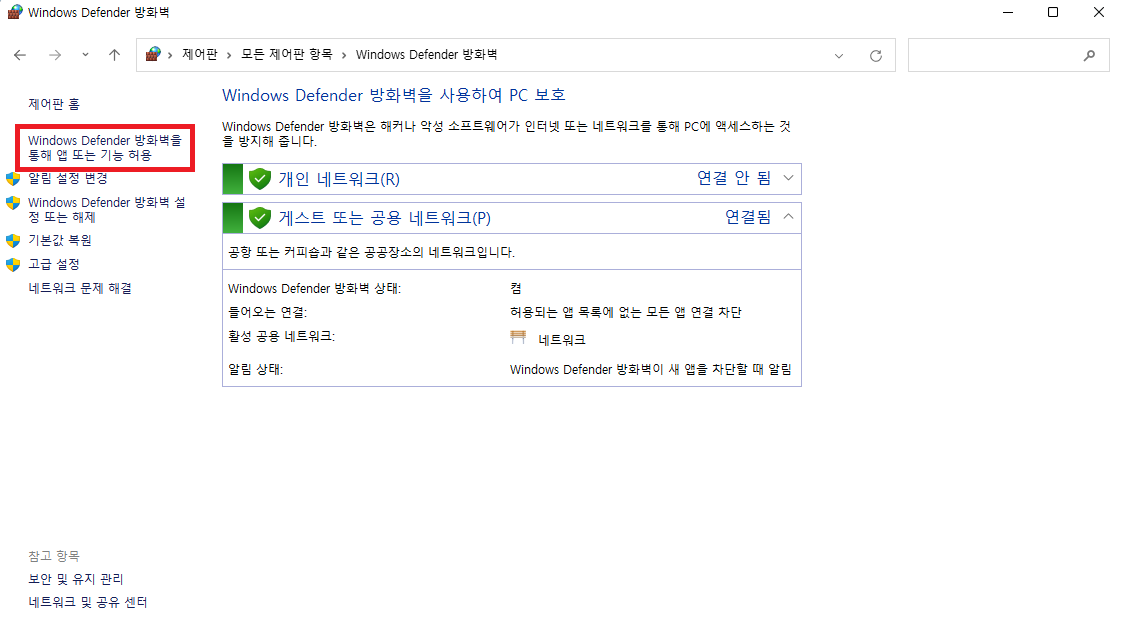1122x629 pixels.
Task: Click firewall icon in title bar
Action: [14, 12]
